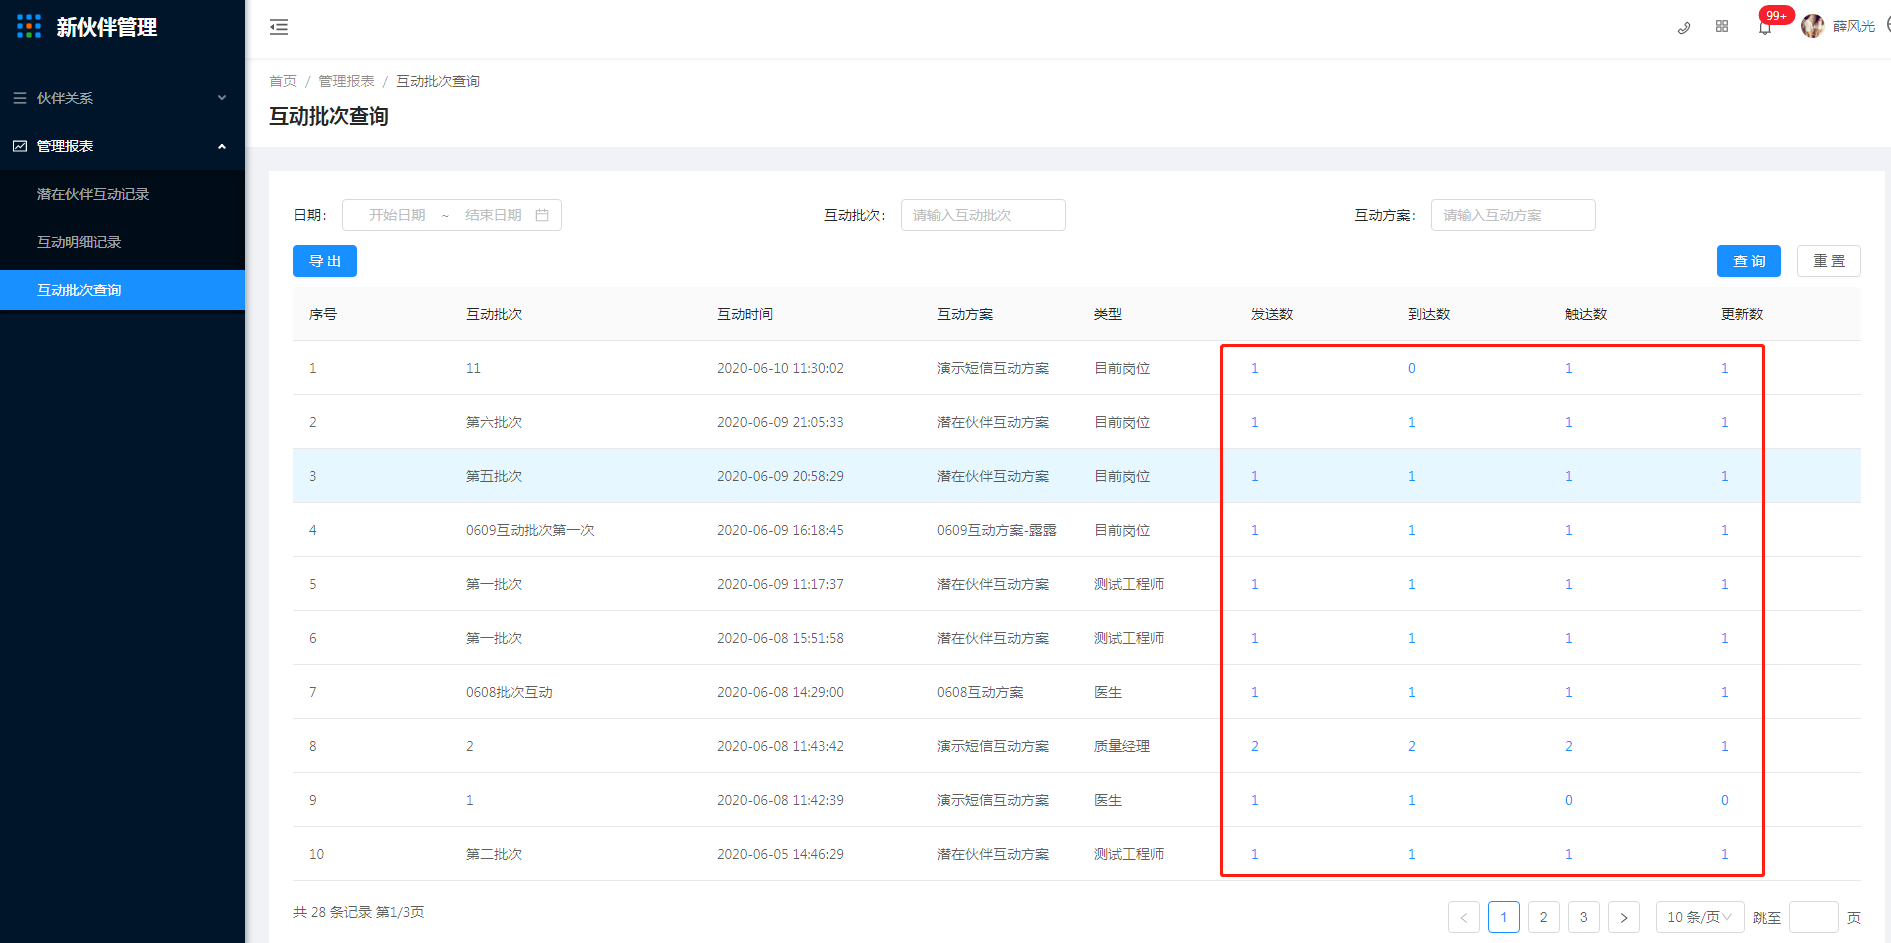The height and width of the screenshot is (943, 1891).
Task: Click 更新数 column header
Action: [x=1742, y=314]
